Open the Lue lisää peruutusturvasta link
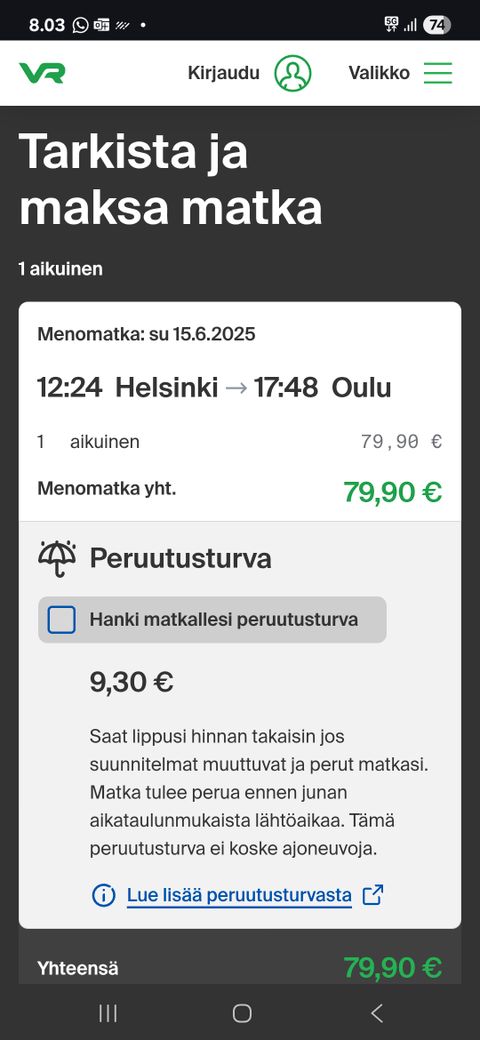 tap(239, 895)
